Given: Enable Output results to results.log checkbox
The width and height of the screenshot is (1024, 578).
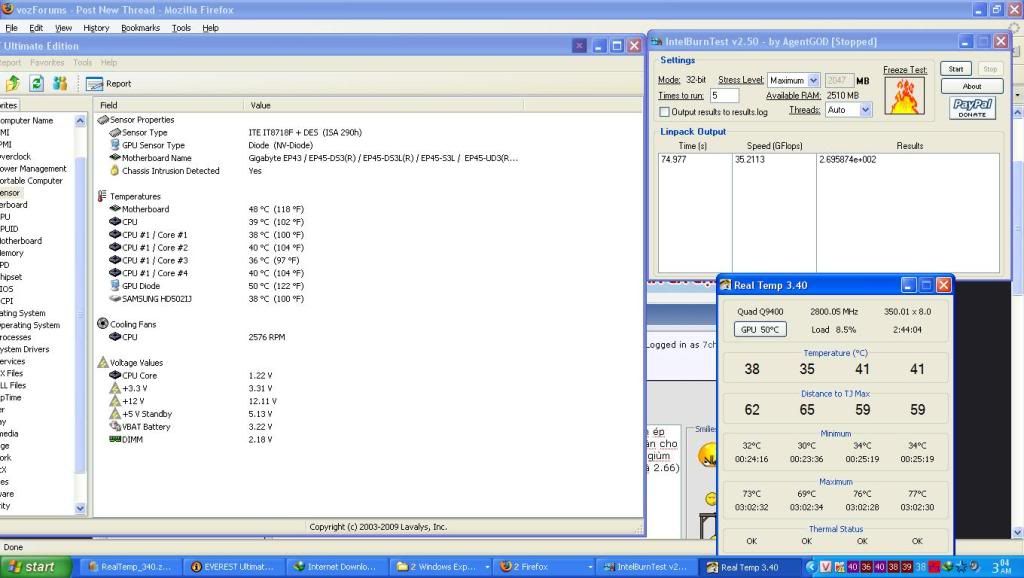Looking at the screenshot, I should 664,112.
